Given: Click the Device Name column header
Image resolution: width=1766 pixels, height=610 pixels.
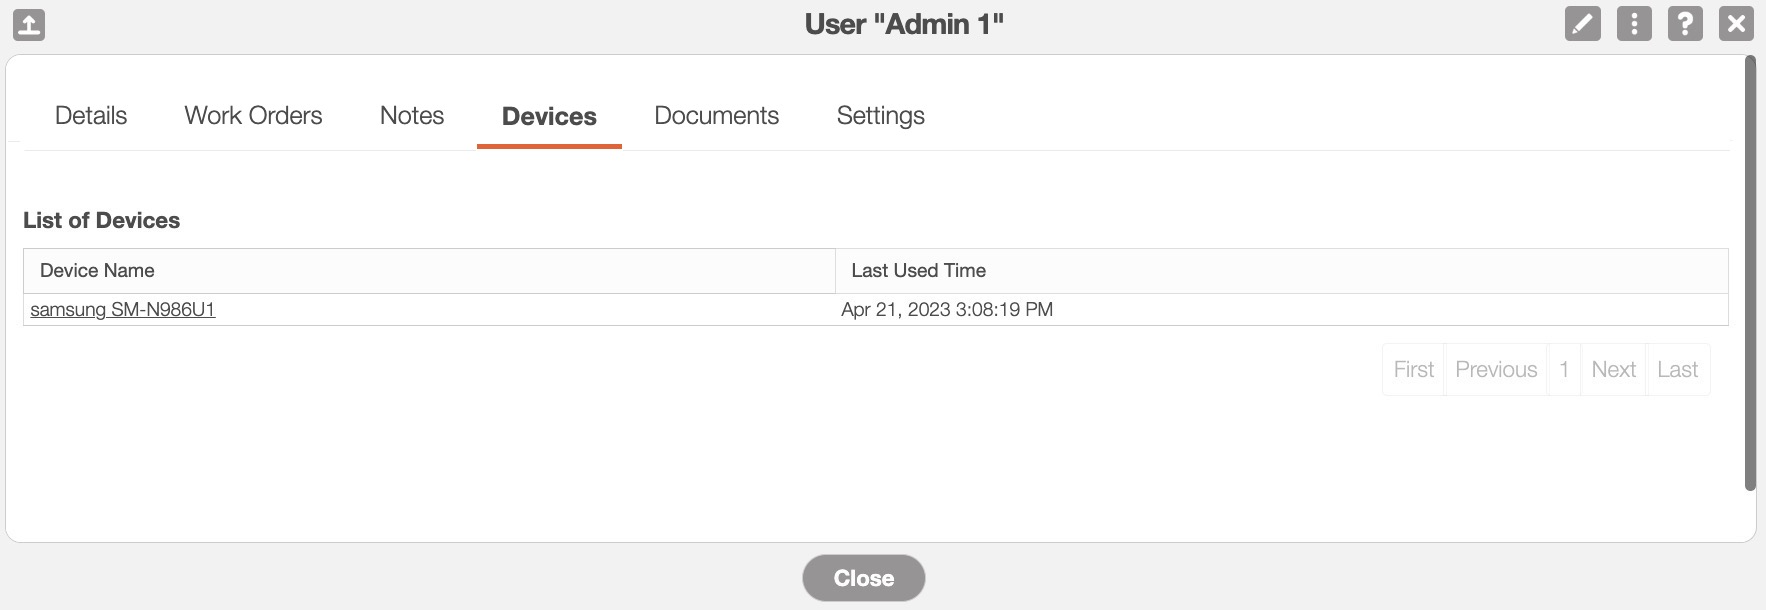Looking at the screenshot, I should coord(97,271).
